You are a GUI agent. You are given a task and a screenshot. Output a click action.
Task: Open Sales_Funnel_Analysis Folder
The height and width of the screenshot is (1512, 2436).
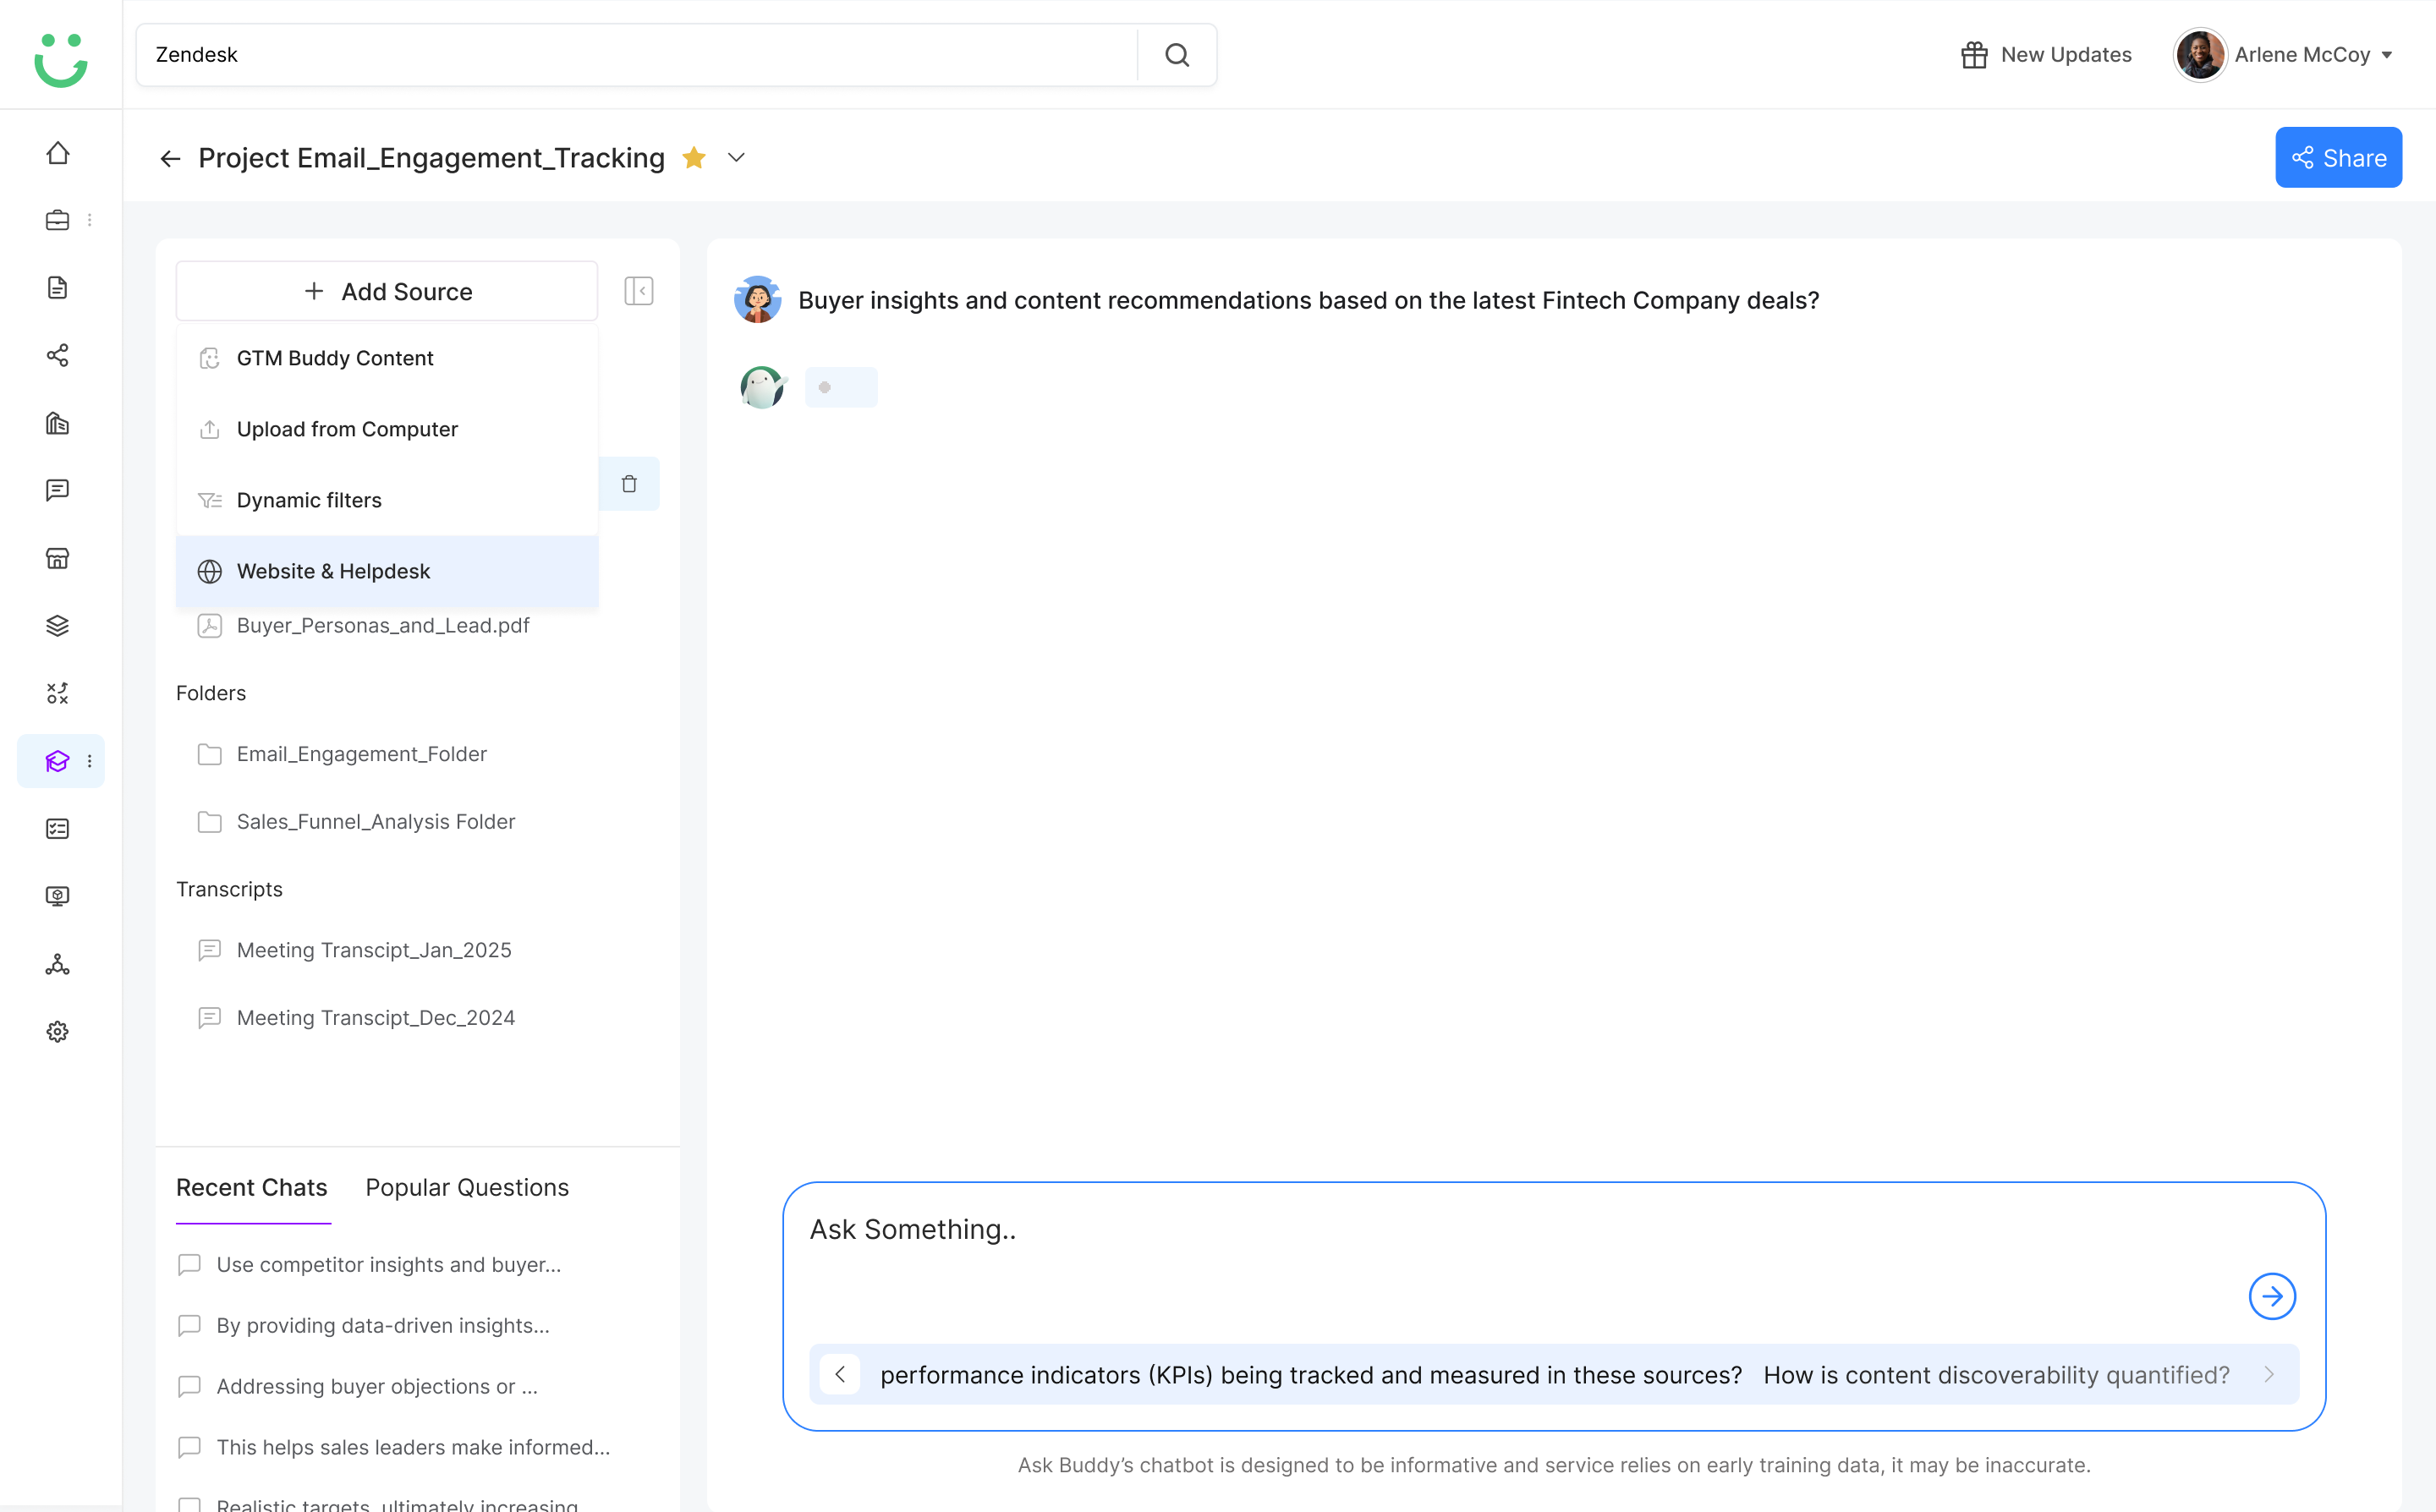[356, 821]
